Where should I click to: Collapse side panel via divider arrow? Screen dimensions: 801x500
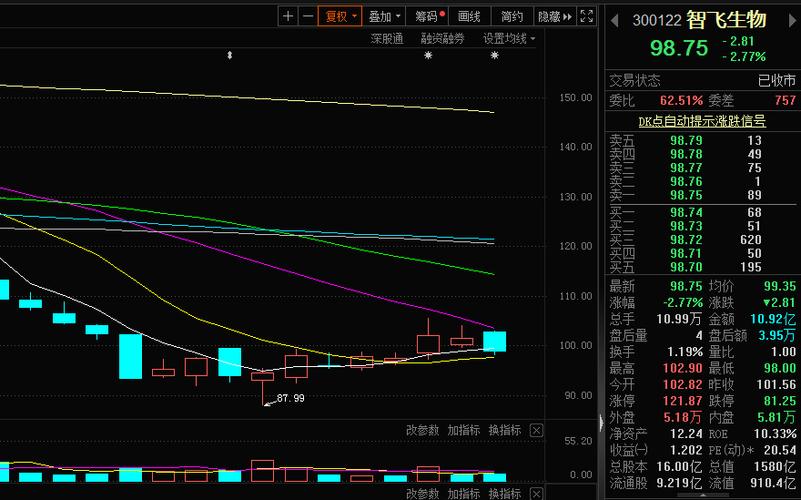[x=601, y=422]
